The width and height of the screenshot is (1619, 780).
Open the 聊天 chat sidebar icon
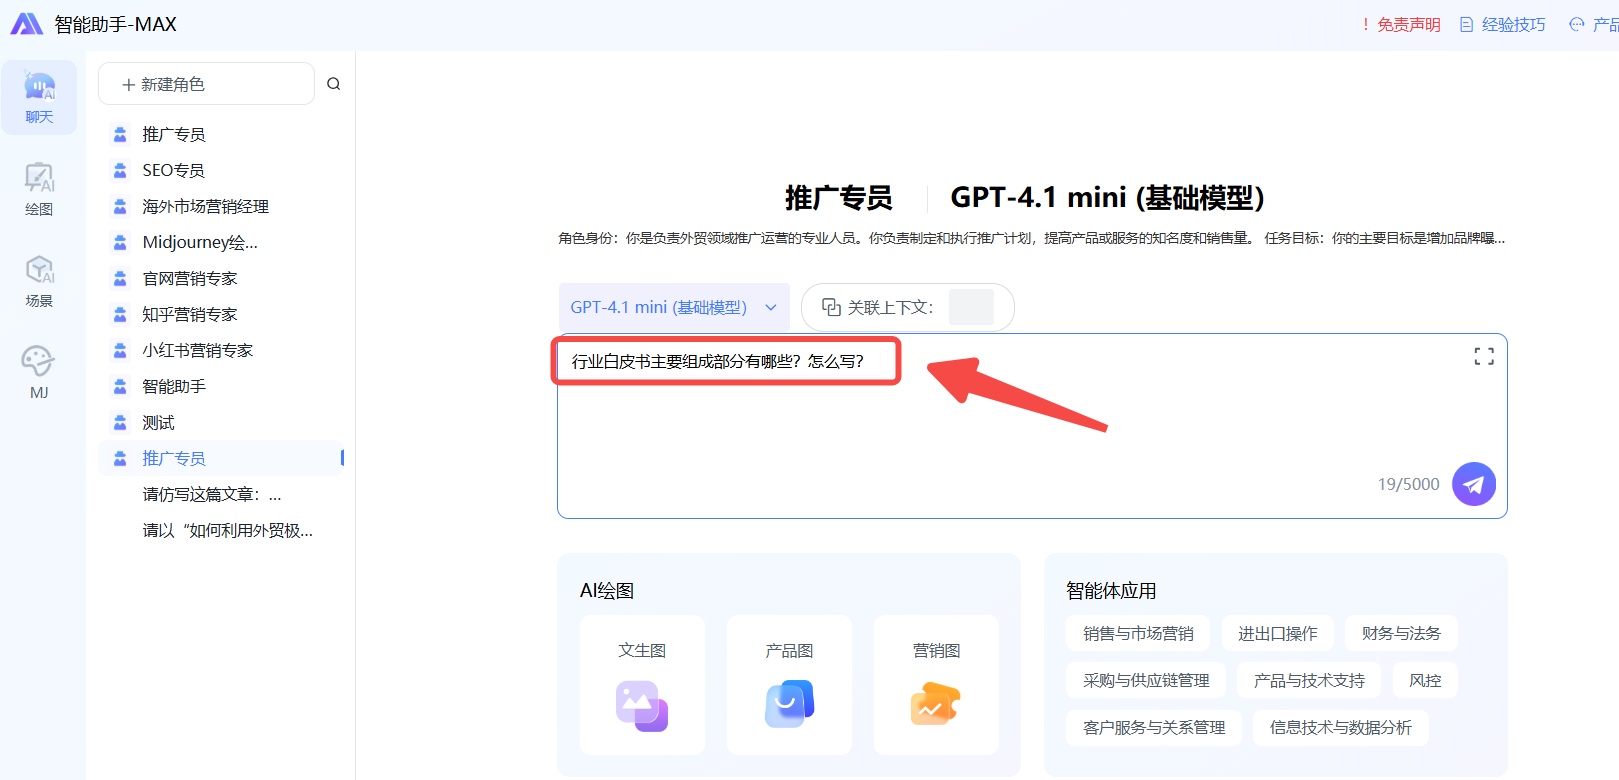pos(39,97)
